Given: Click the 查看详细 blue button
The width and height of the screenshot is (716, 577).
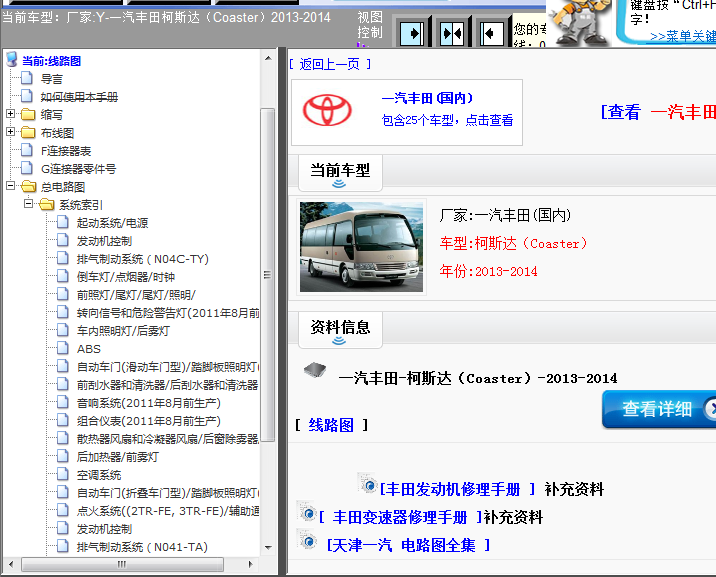Looking at the screenshot, I should (x=658, y=409).
